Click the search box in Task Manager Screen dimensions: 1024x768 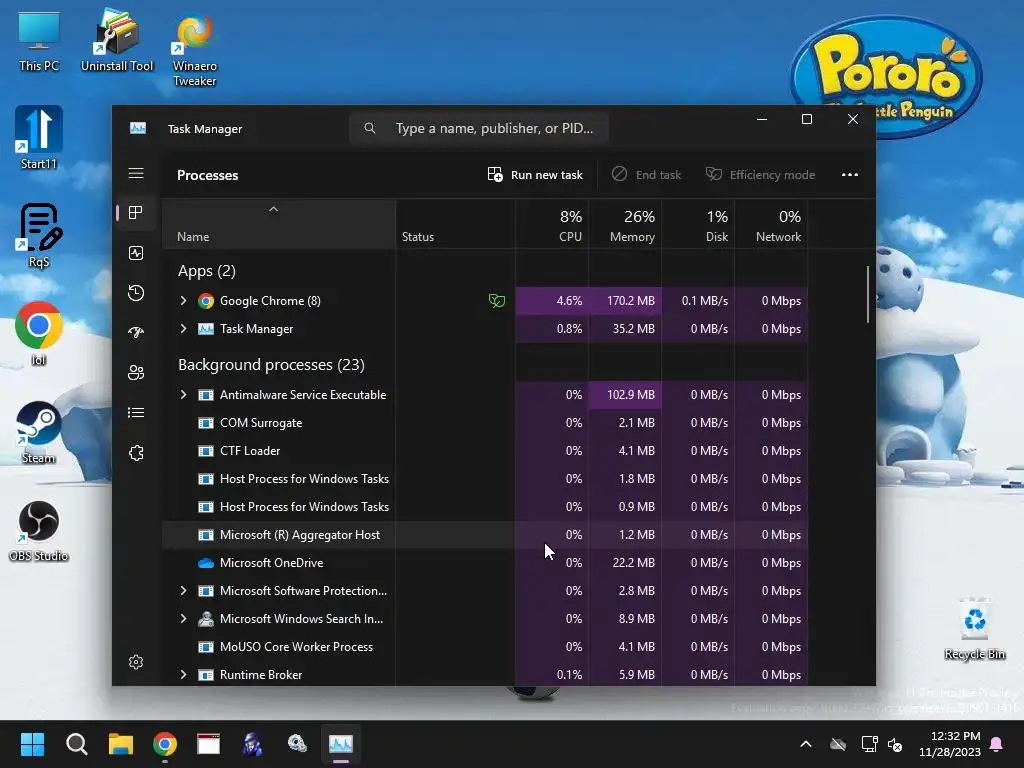tap(479, 128)
